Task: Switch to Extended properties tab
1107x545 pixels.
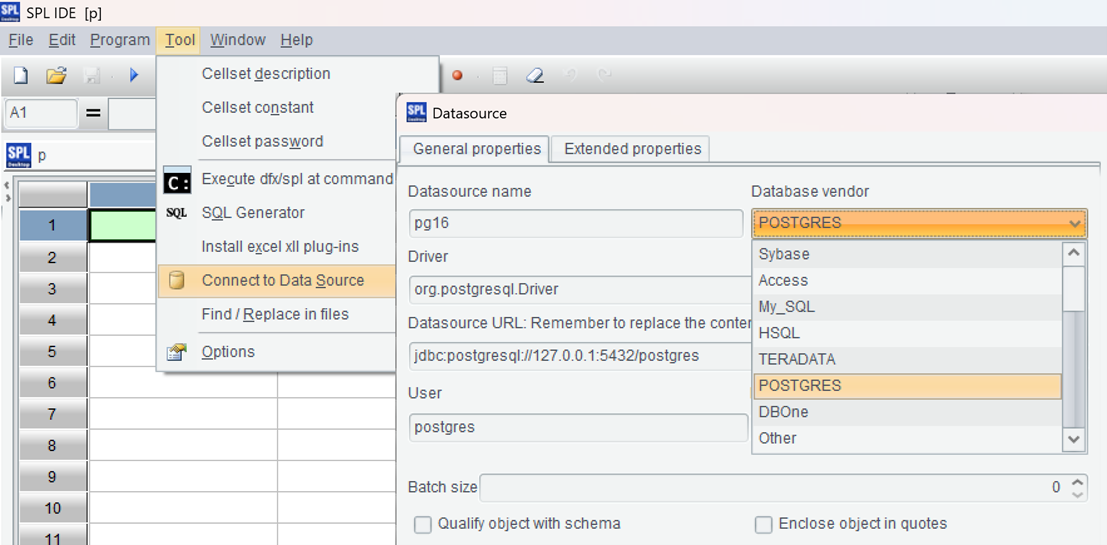Action: 632,149
